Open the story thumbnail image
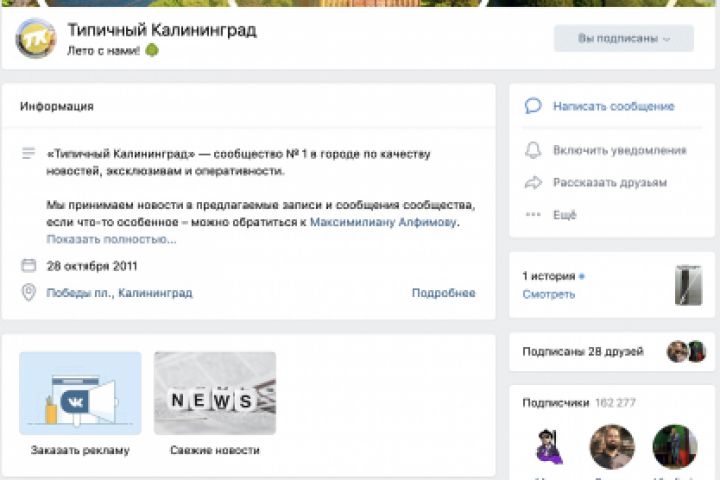The width and height of the screenshot is (720, 480). tap(688, 285)
